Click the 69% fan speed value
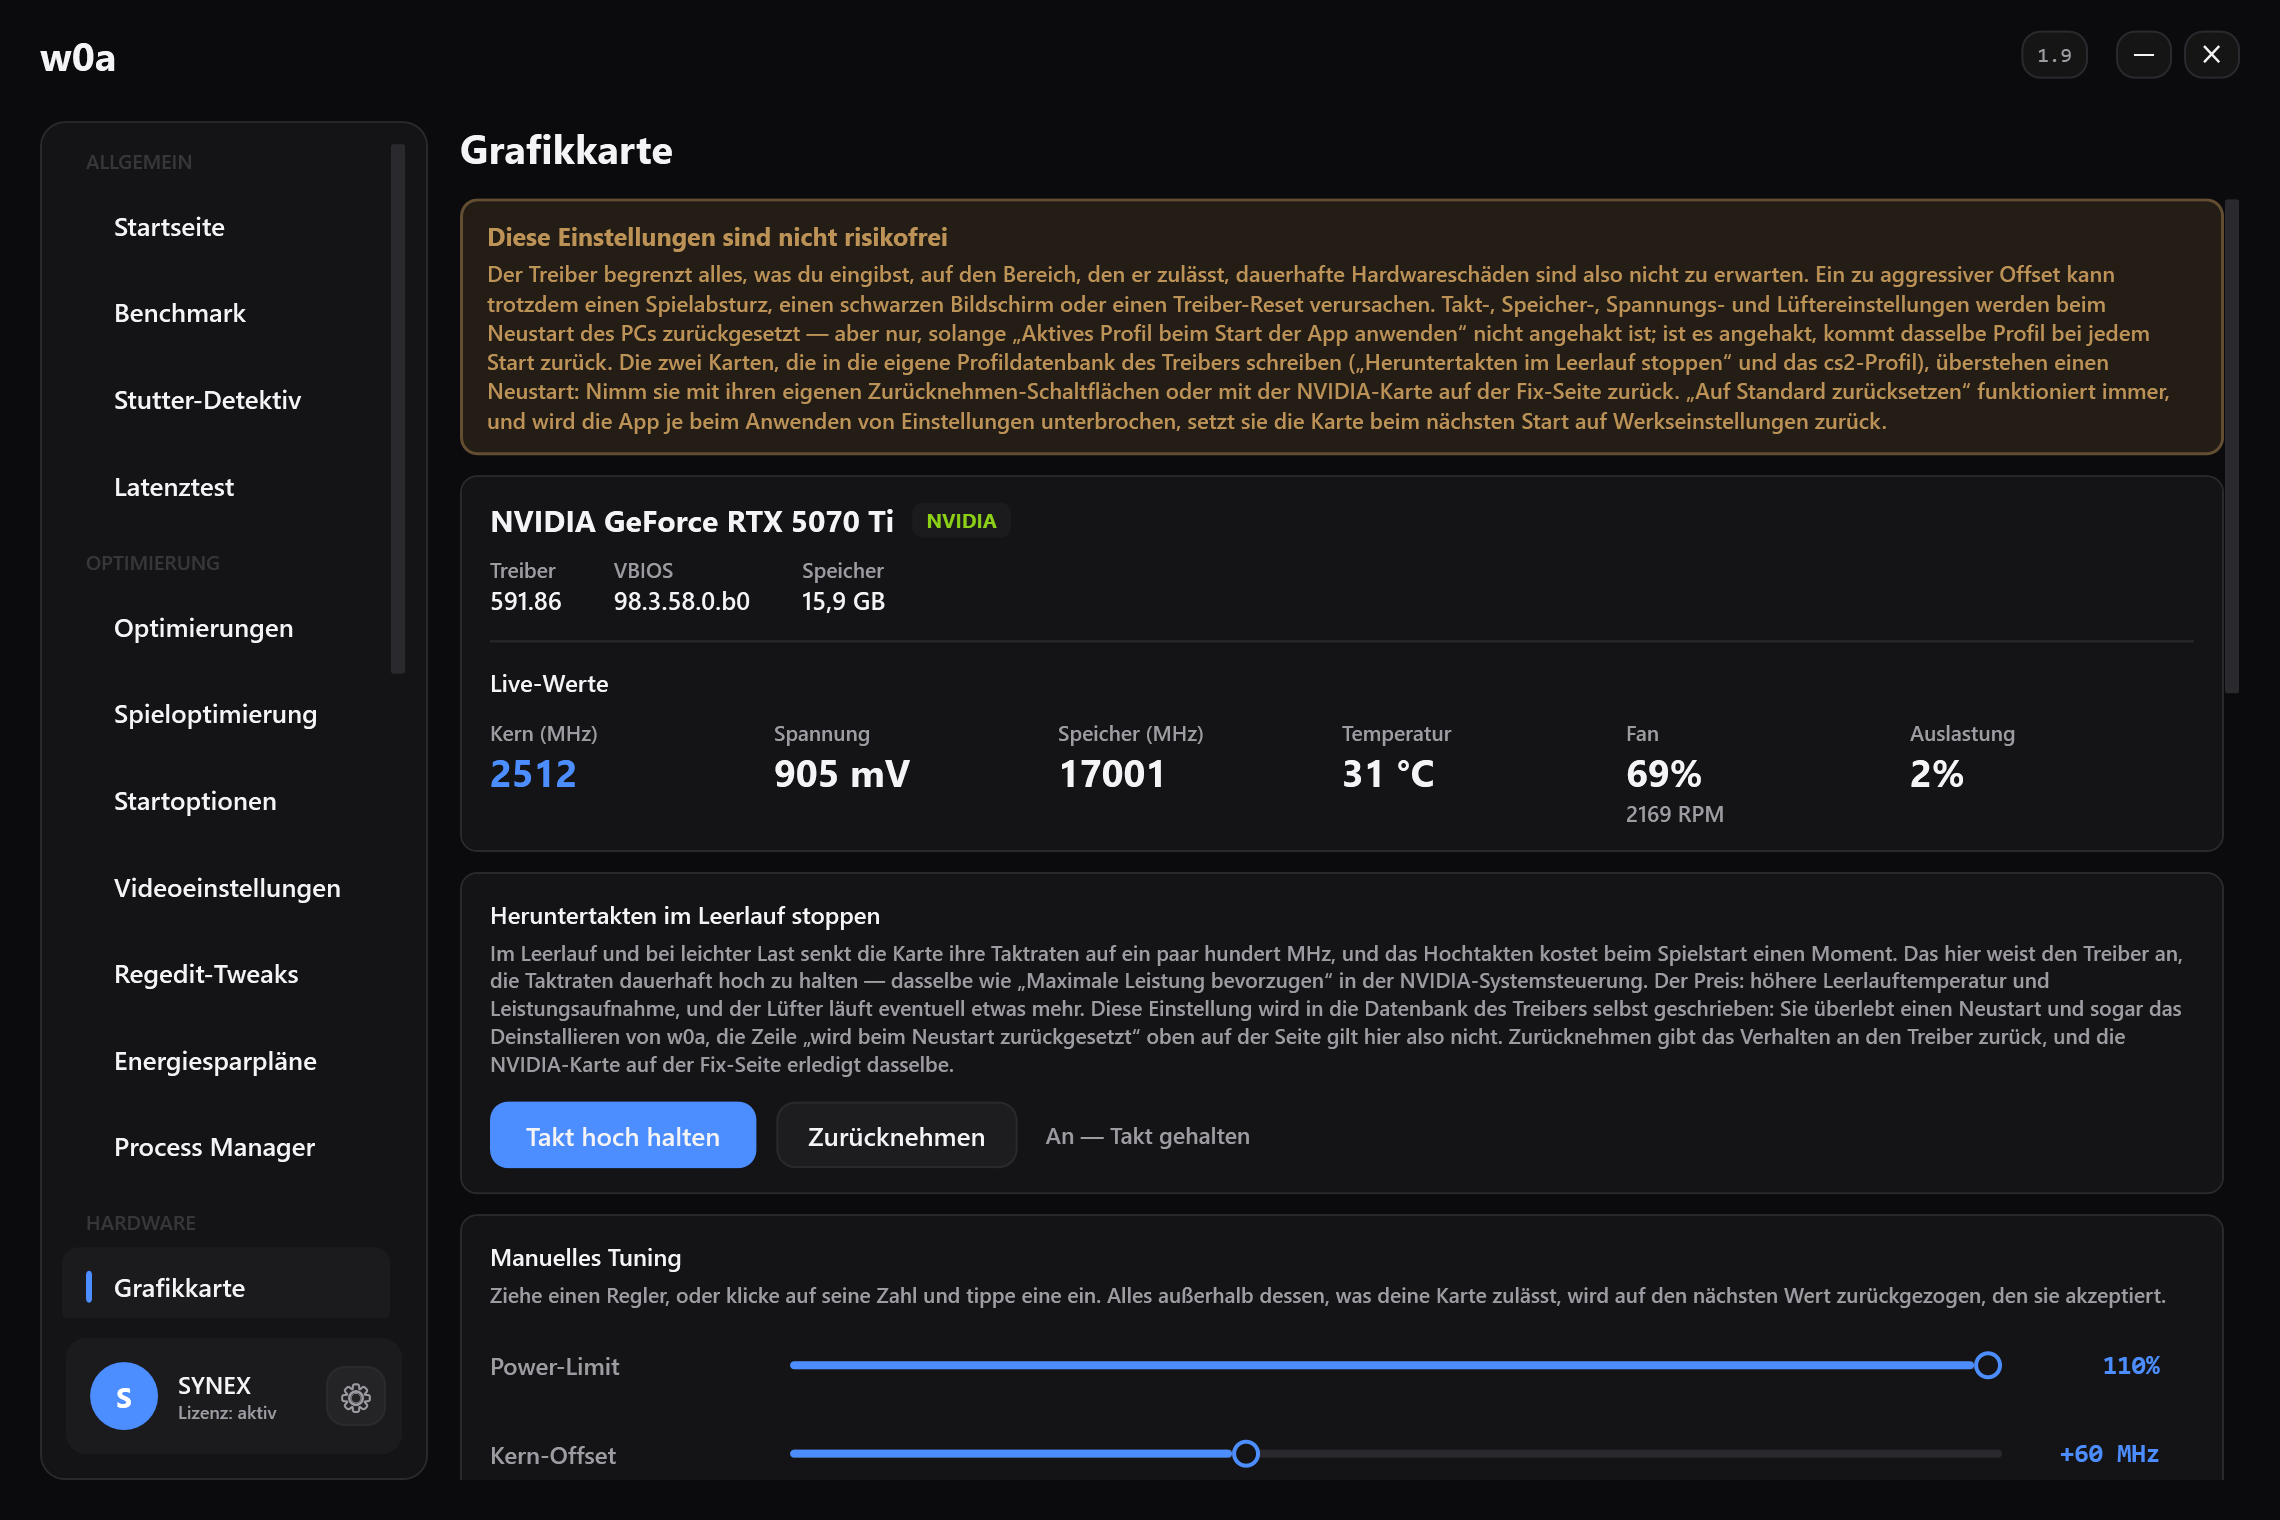 point(1664,774)
